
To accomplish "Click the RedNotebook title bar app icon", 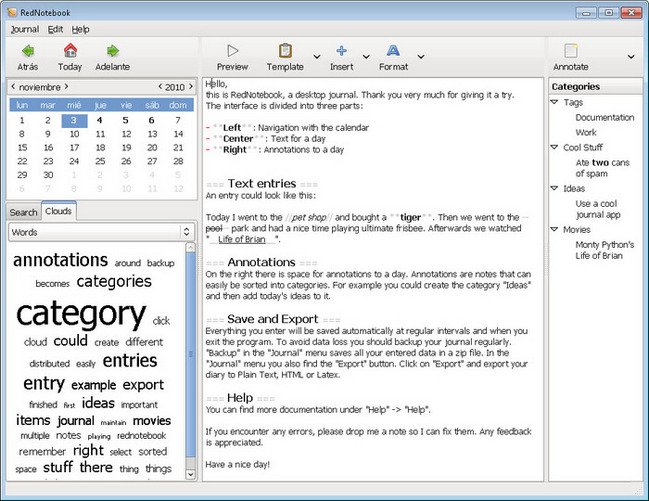I will [12, 12].
